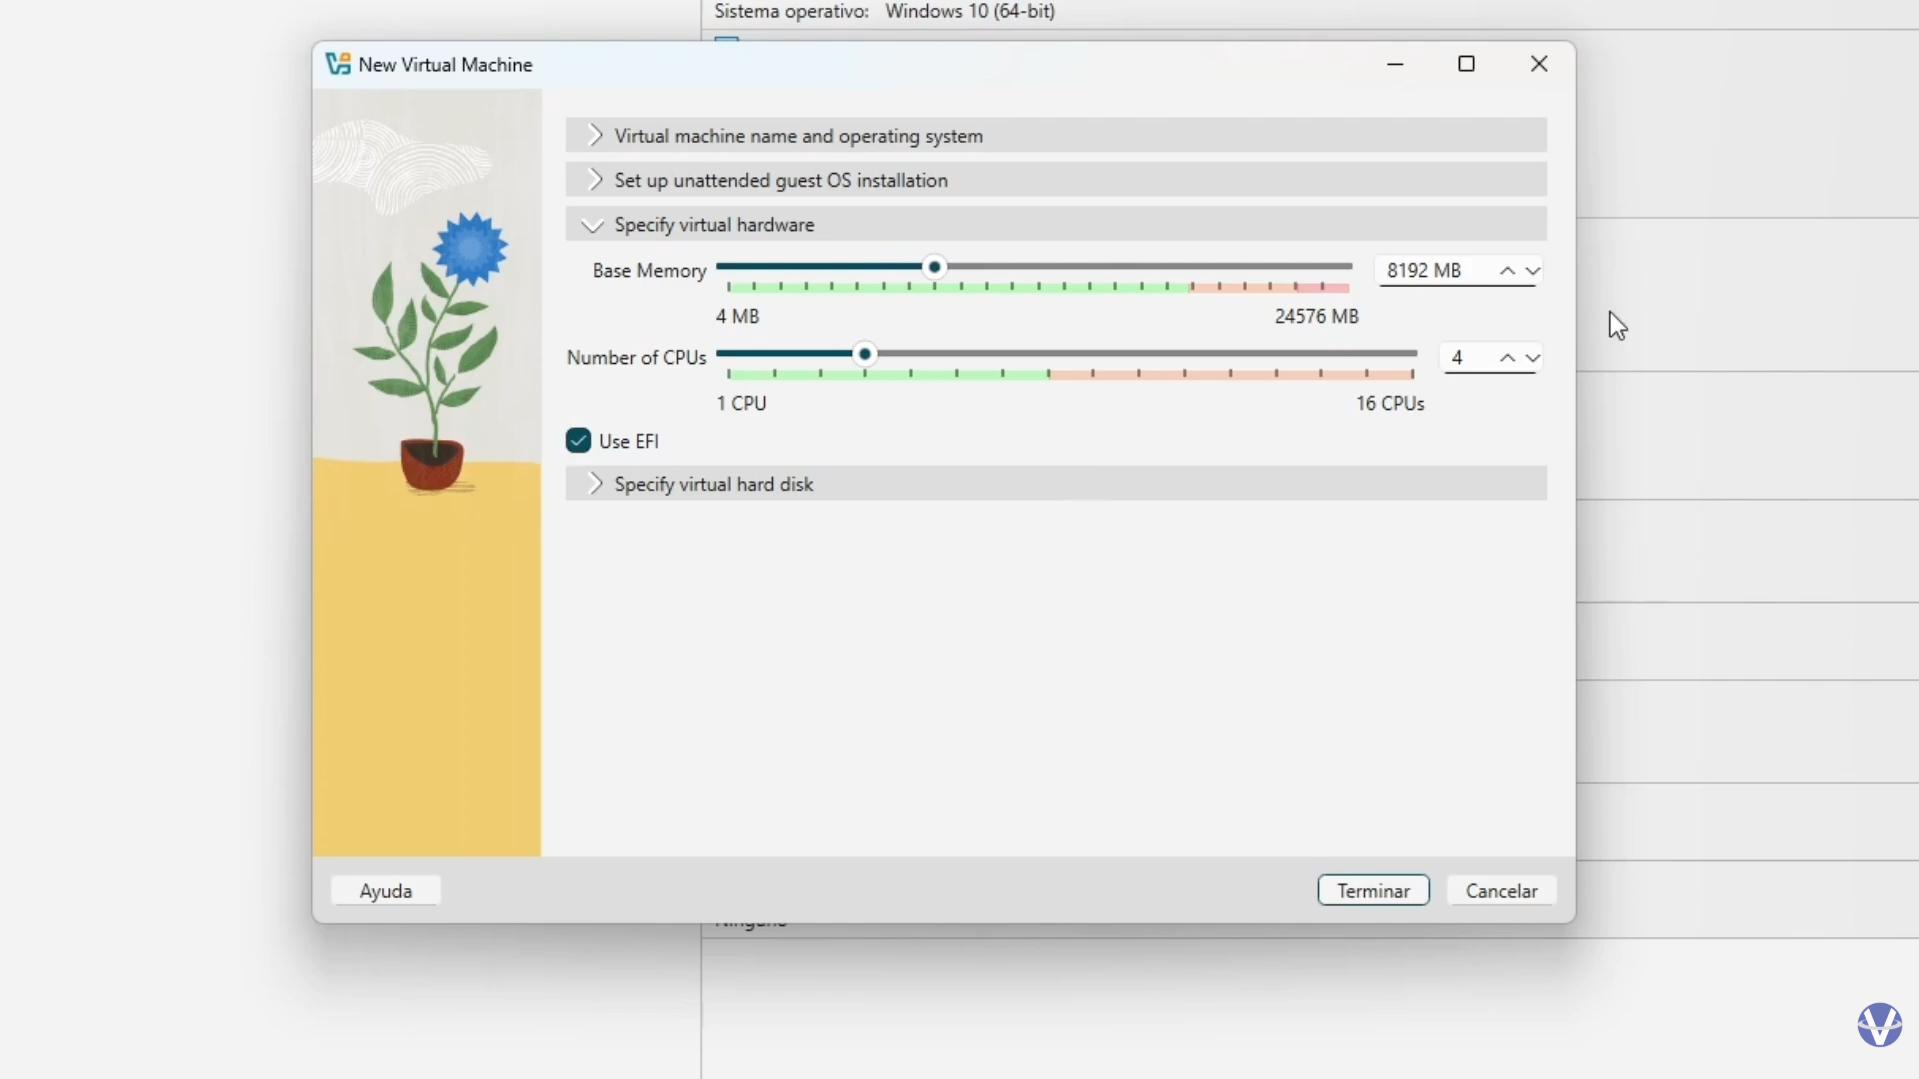Decrease Number of CPUs with down arrow
Screen dimensions: 1919x1079
click(x=1532, y=358)
